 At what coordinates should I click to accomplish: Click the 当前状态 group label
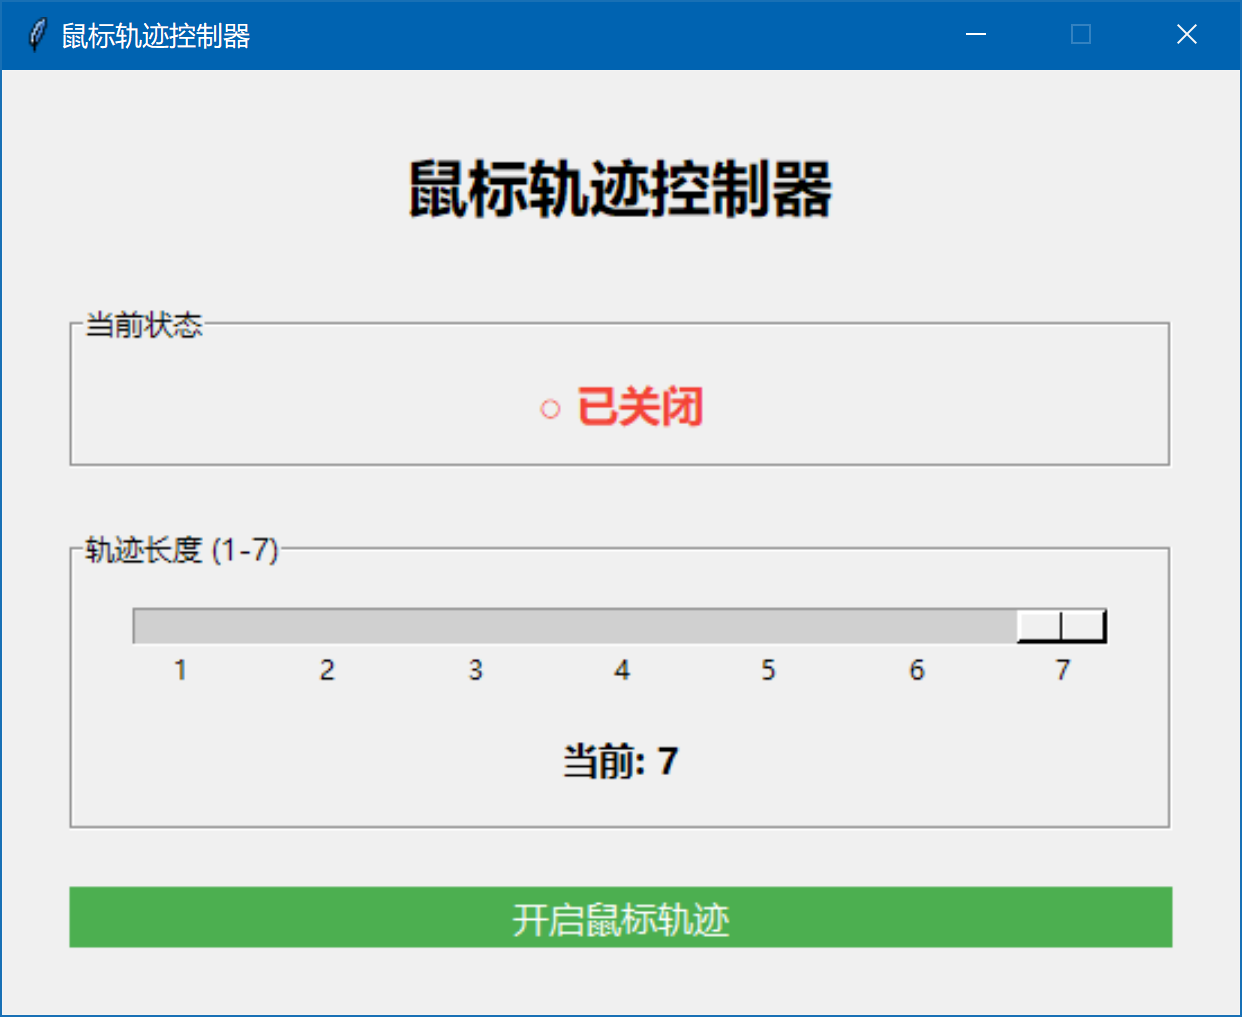[144, 325]
